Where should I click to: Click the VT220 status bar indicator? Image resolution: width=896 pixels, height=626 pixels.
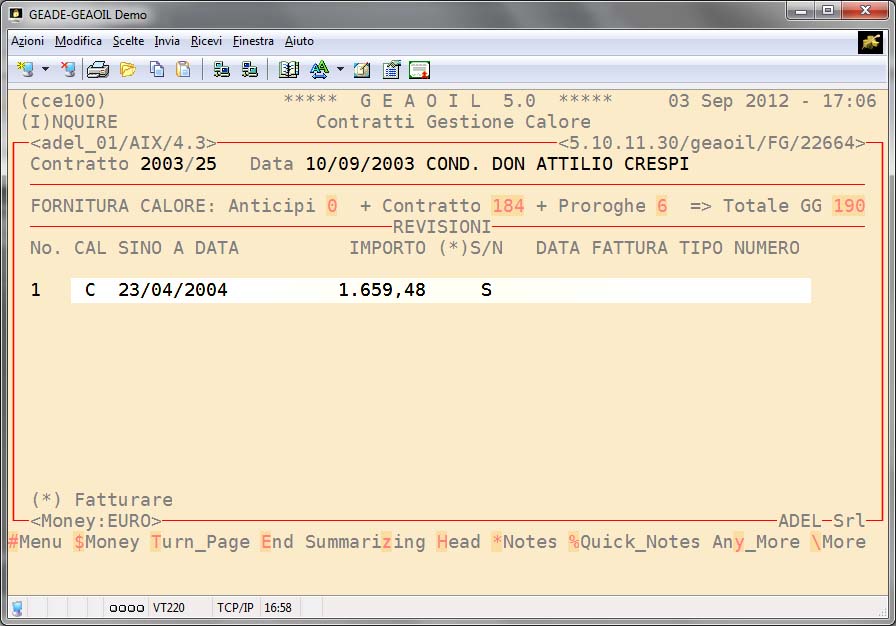click(169, 608)
